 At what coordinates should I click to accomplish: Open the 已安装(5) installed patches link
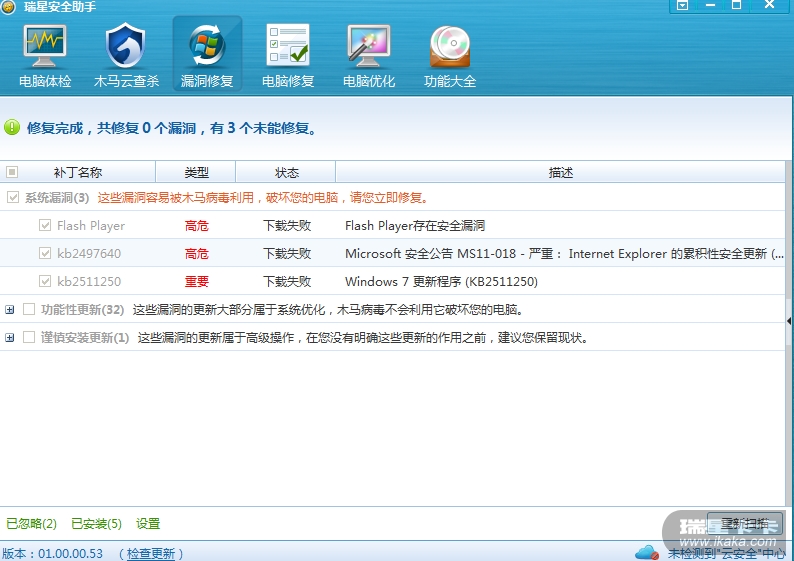click(x=97, y=524)
